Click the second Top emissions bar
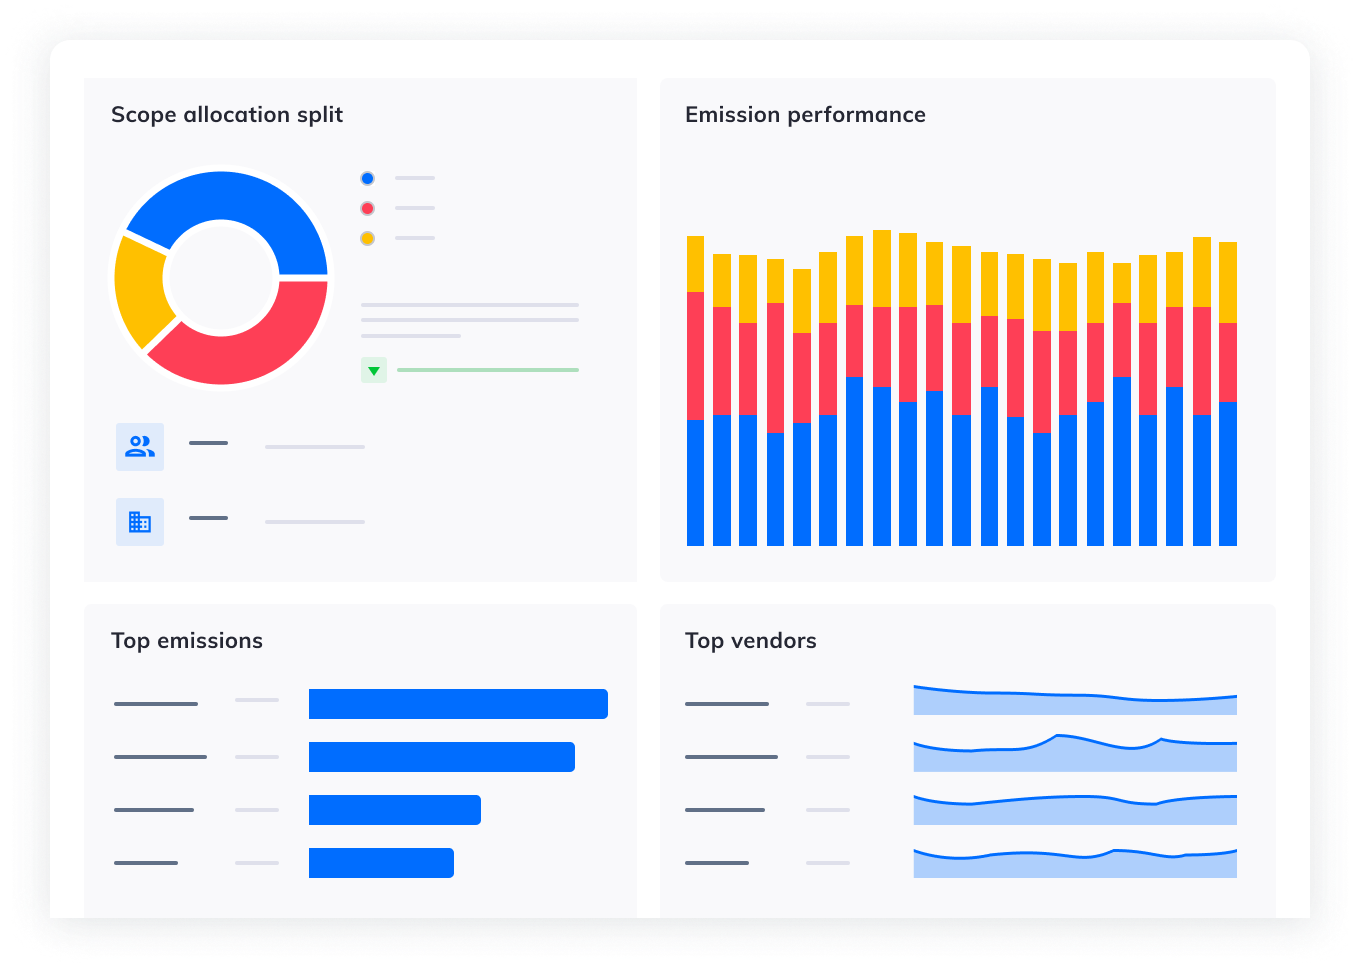 [x=441, y=757]
